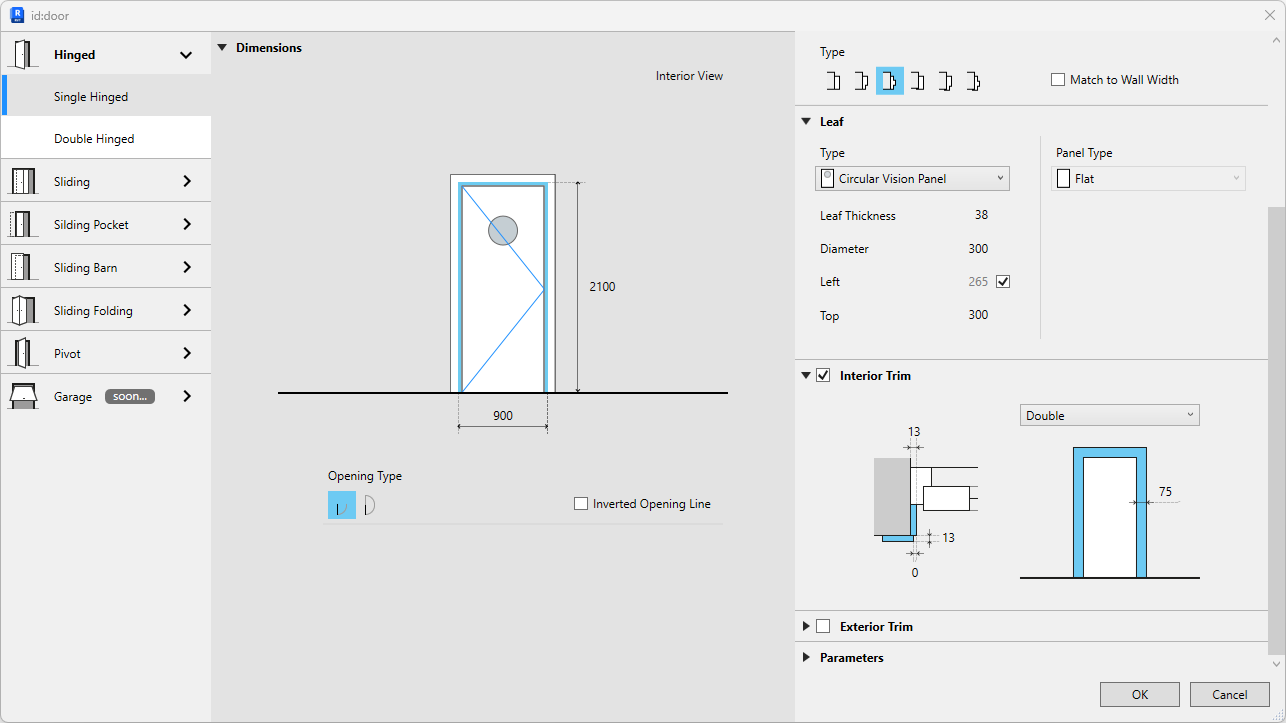Select the Sliding Folding door icon
Viewport: 1286px width, 723px height.
22,310
